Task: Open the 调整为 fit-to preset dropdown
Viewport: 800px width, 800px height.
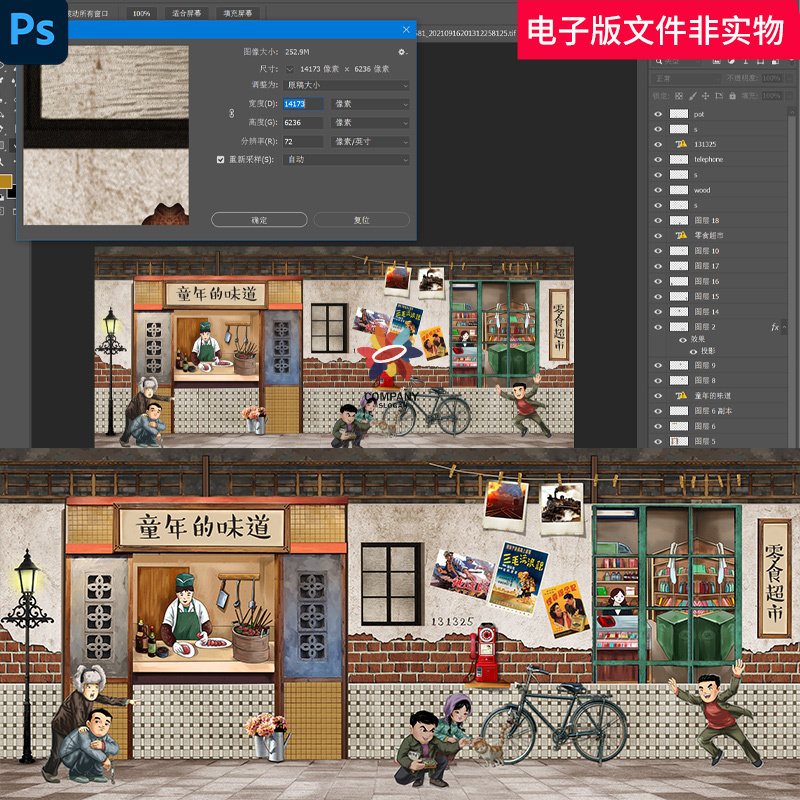Action: [346, 85]
